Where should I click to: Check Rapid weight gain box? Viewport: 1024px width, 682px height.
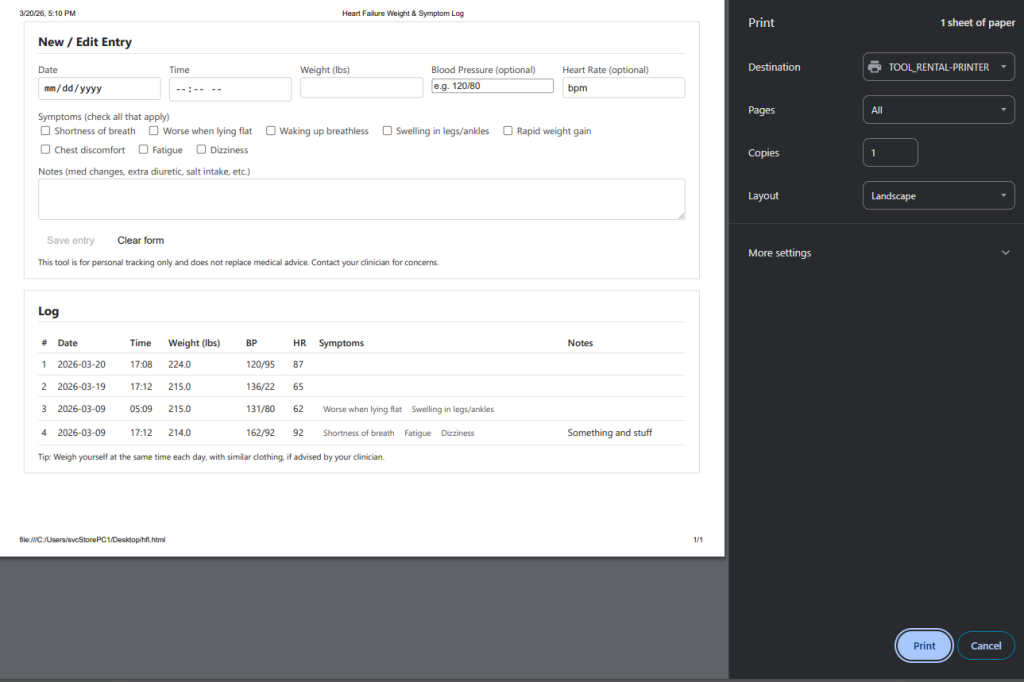pos(507,131)
